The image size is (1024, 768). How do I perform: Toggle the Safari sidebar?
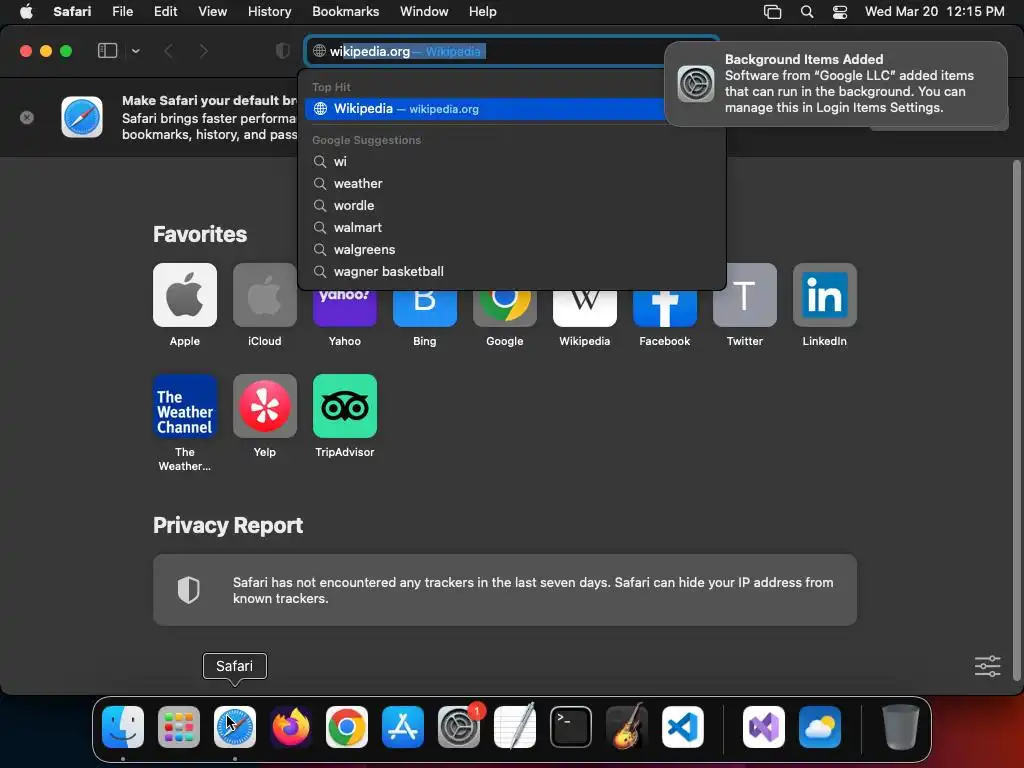107,51
